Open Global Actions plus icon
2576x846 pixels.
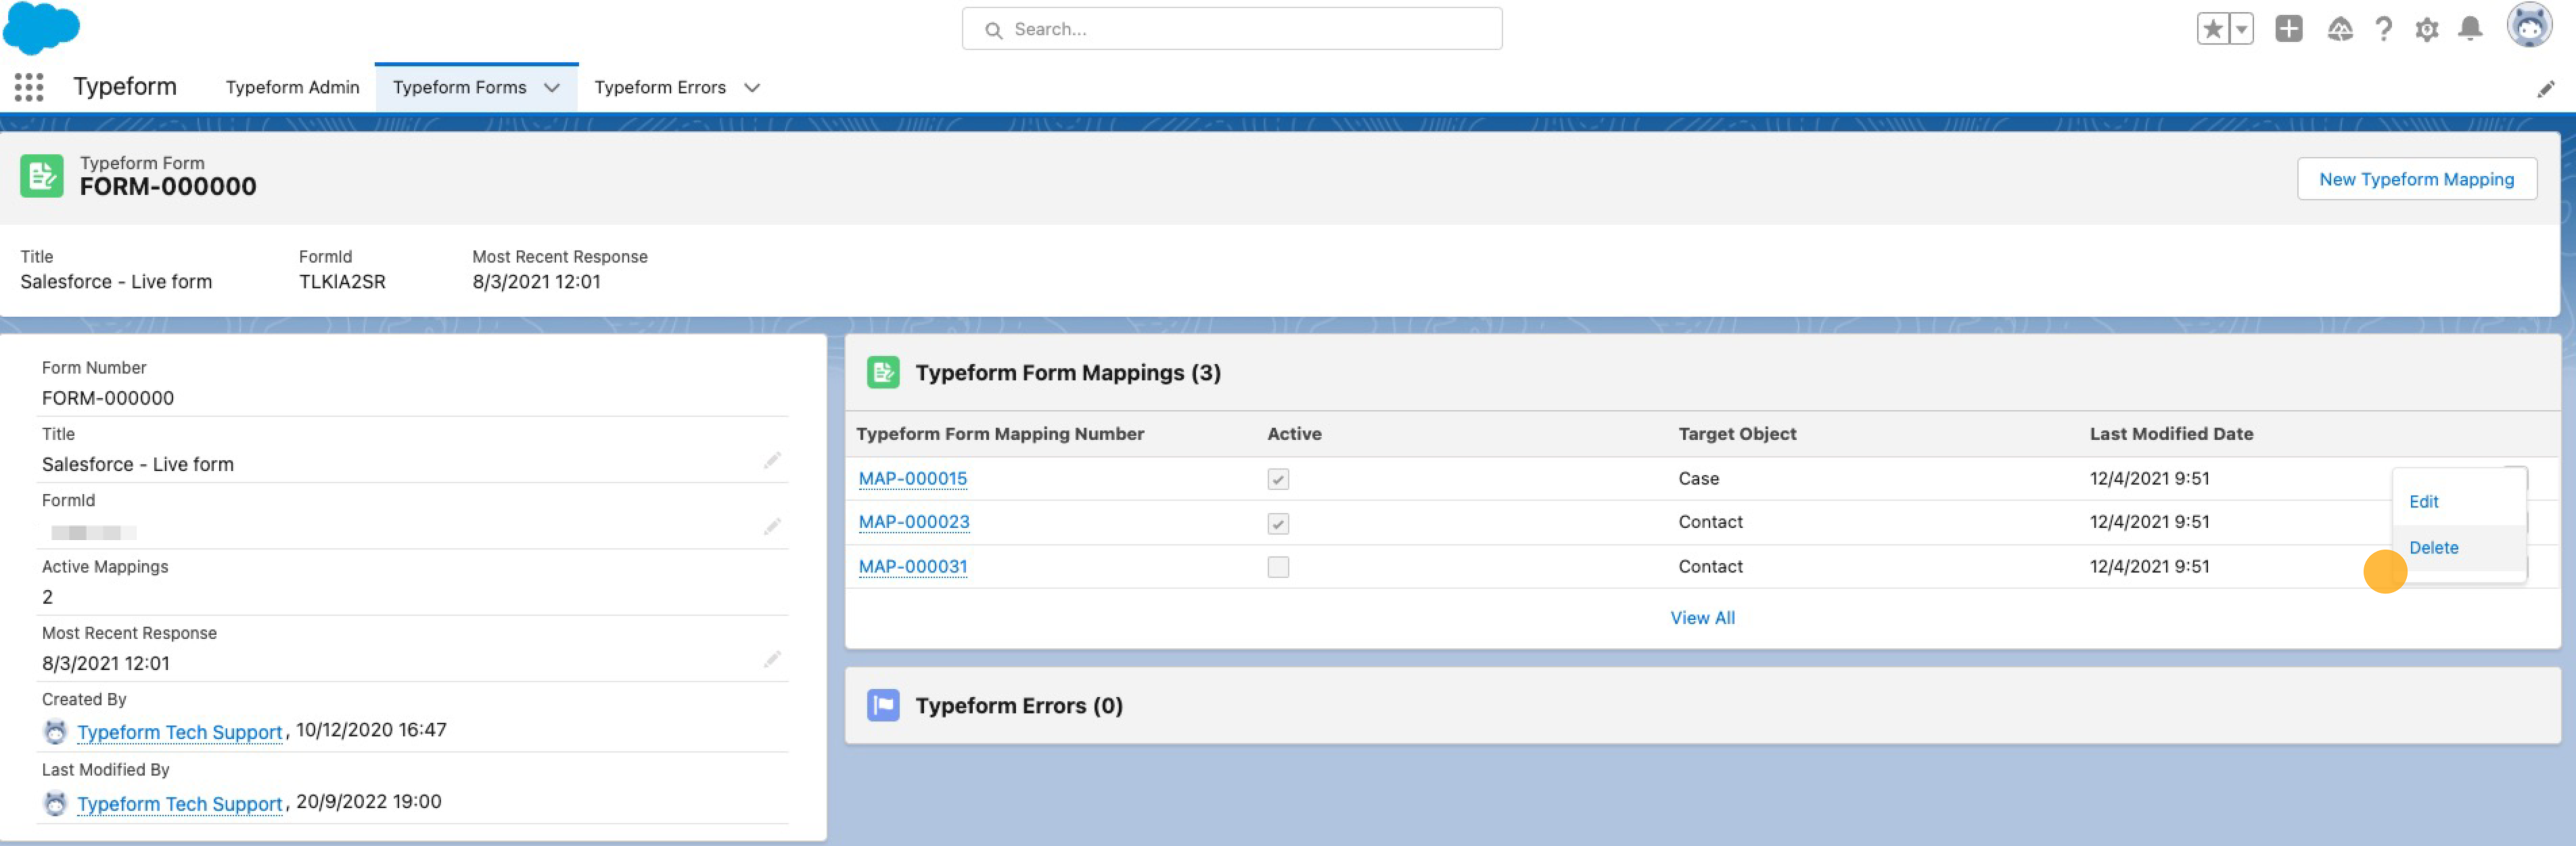(x=2288, y=29)
